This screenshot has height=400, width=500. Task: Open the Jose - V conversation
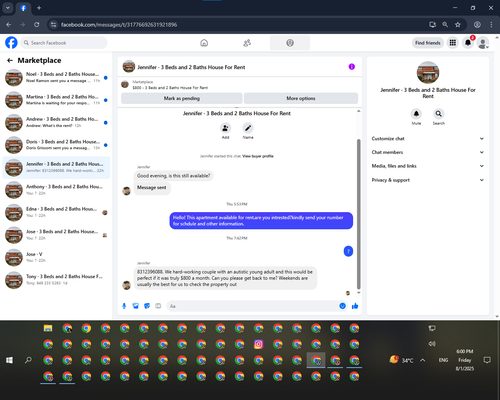click(x=57, y=257)
